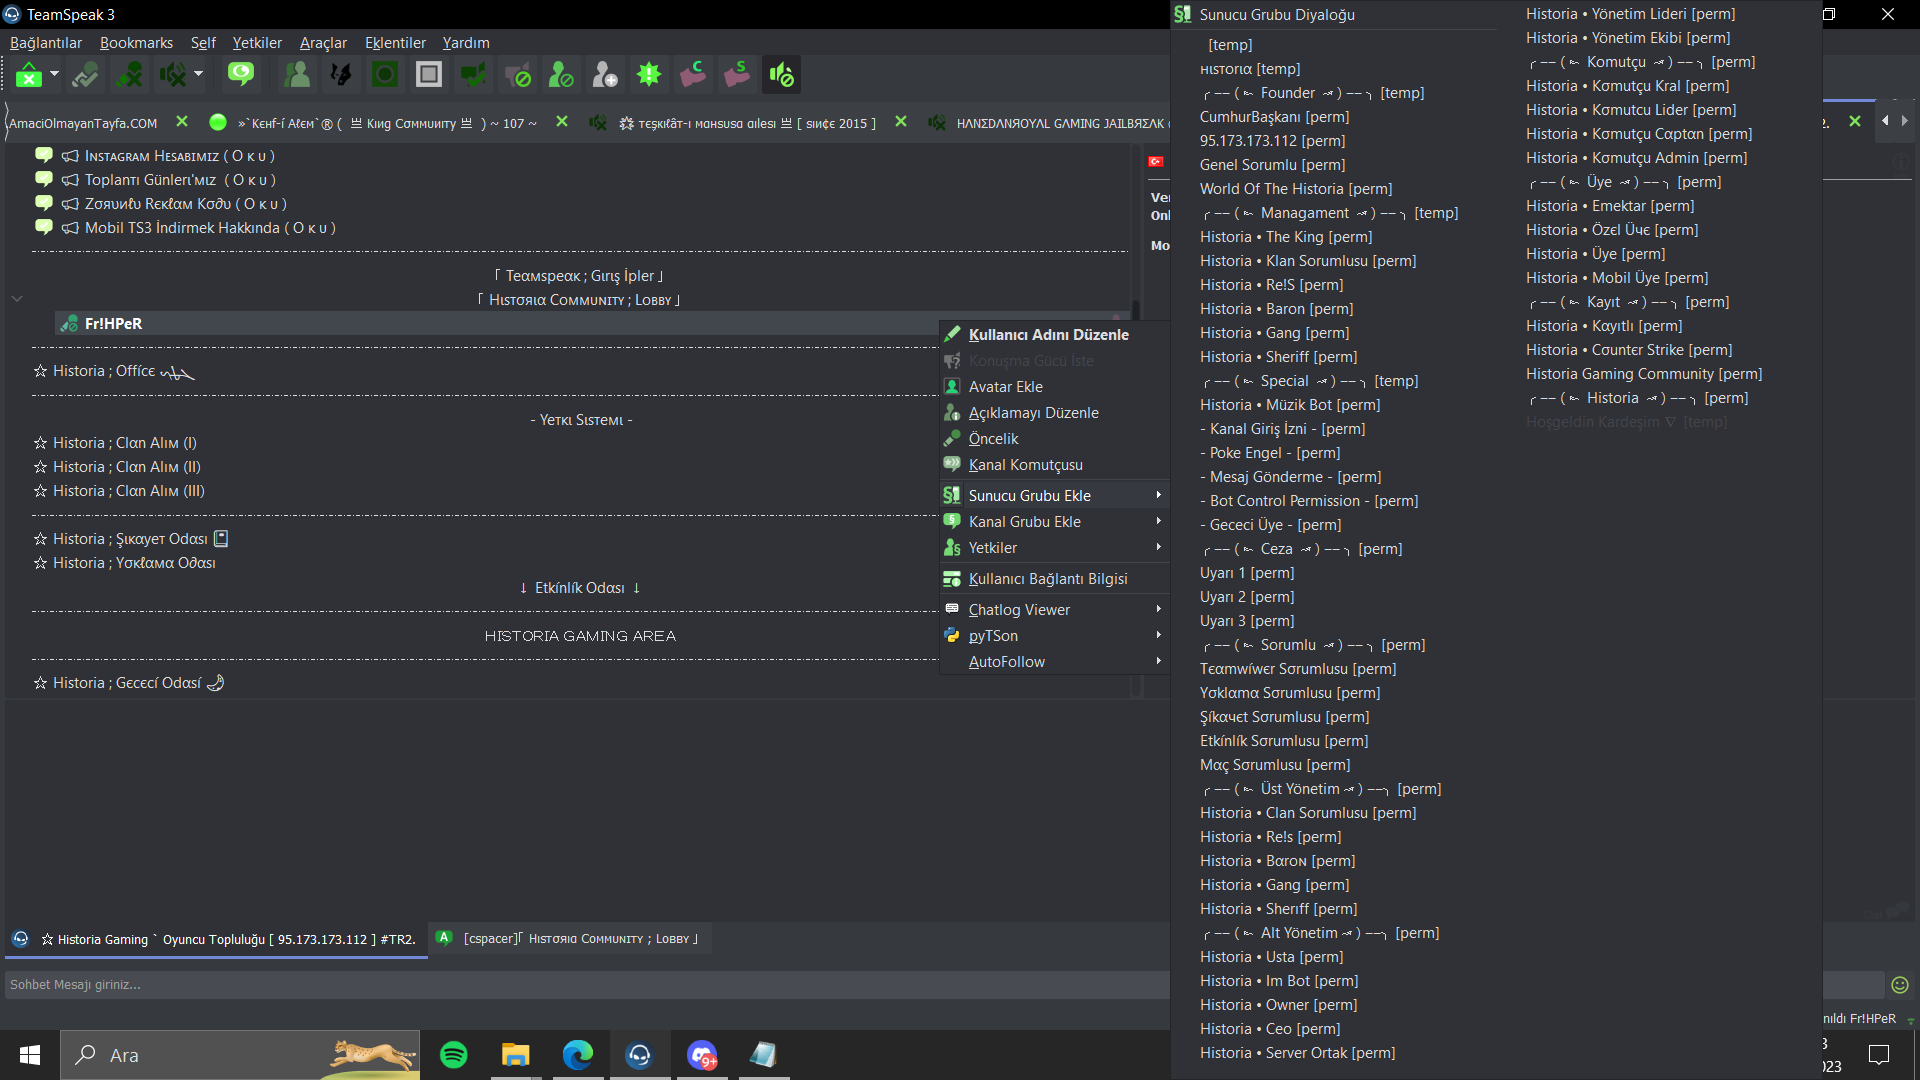Screen dimensions: 1920x1080
Task: Assign the Uyarı 1 [perm] server group
Action: 1247,573
